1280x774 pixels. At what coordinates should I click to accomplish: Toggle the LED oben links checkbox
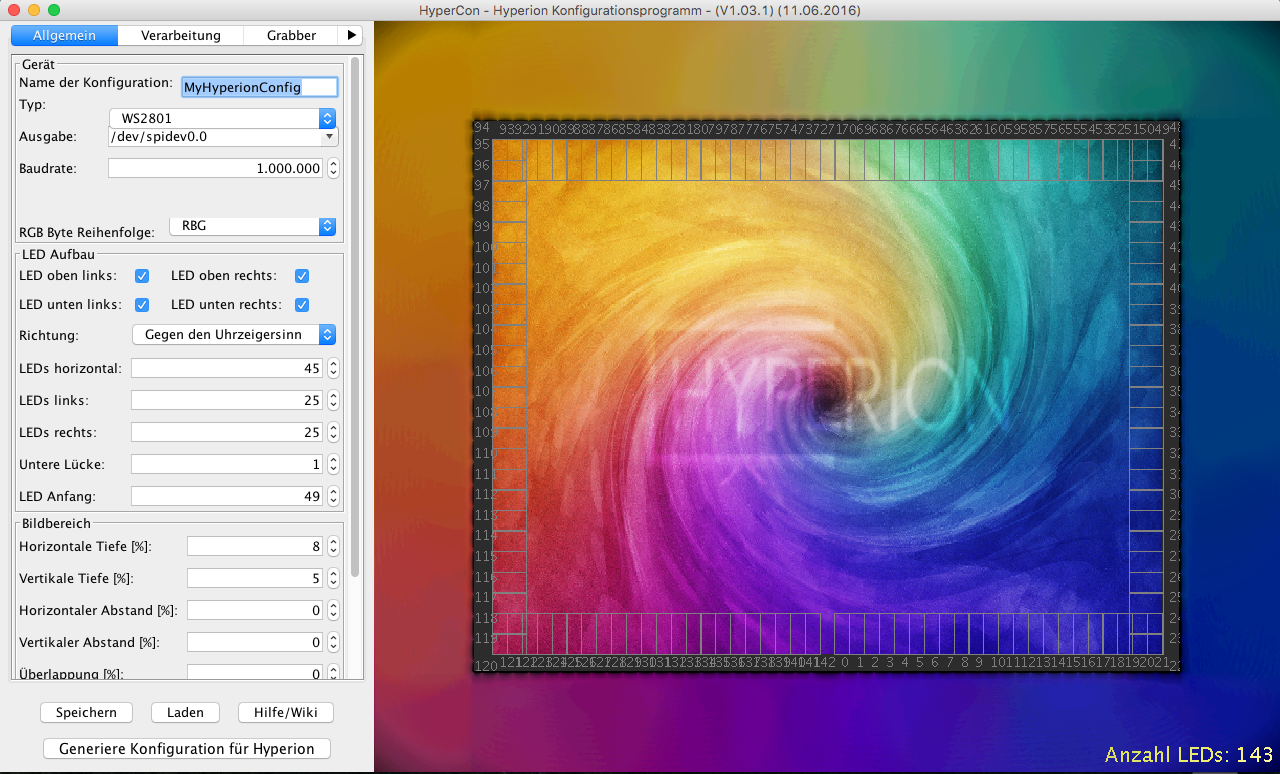coord(142,275)
